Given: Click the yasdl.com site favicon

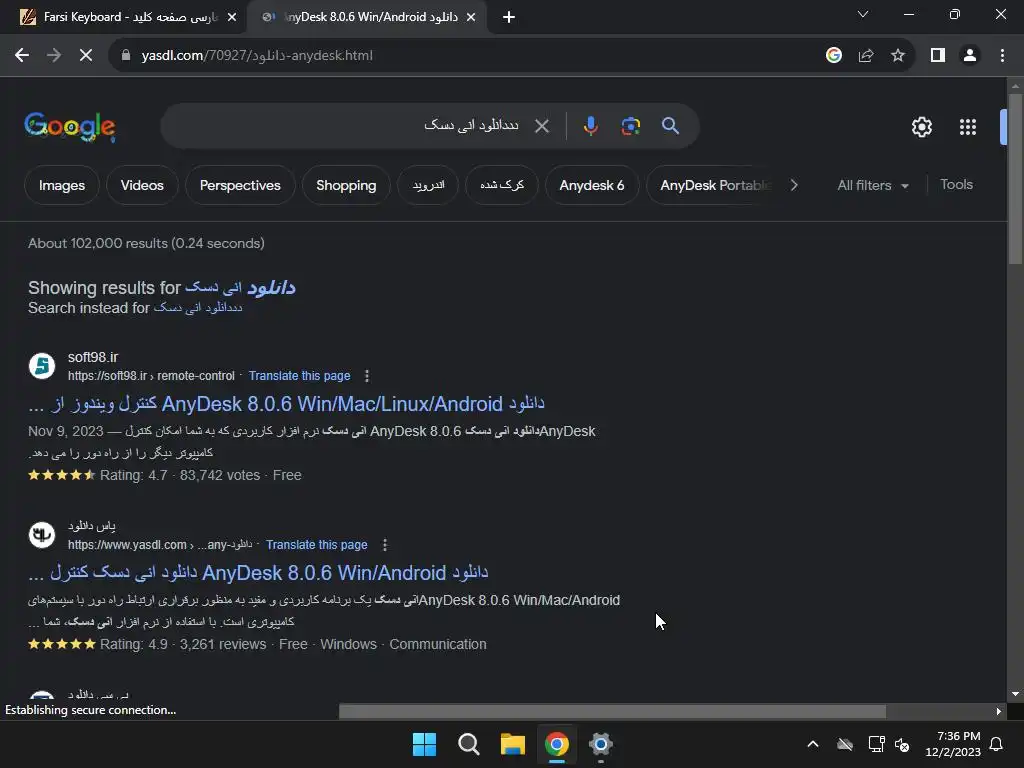Looking at the screenshot, I should (x=42, y=535).
